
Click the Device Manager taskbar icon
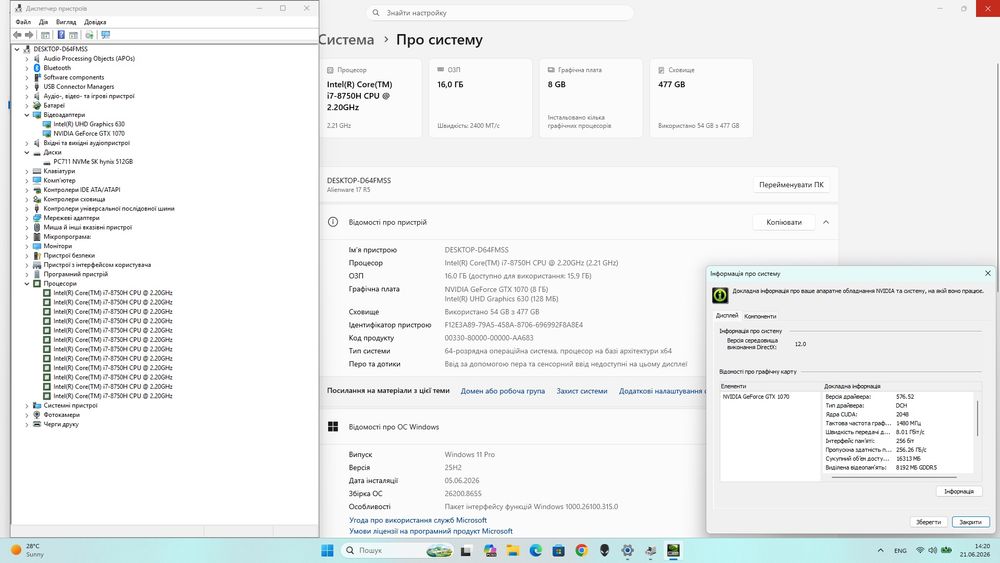pyautogui.click(x=651, y=551)
